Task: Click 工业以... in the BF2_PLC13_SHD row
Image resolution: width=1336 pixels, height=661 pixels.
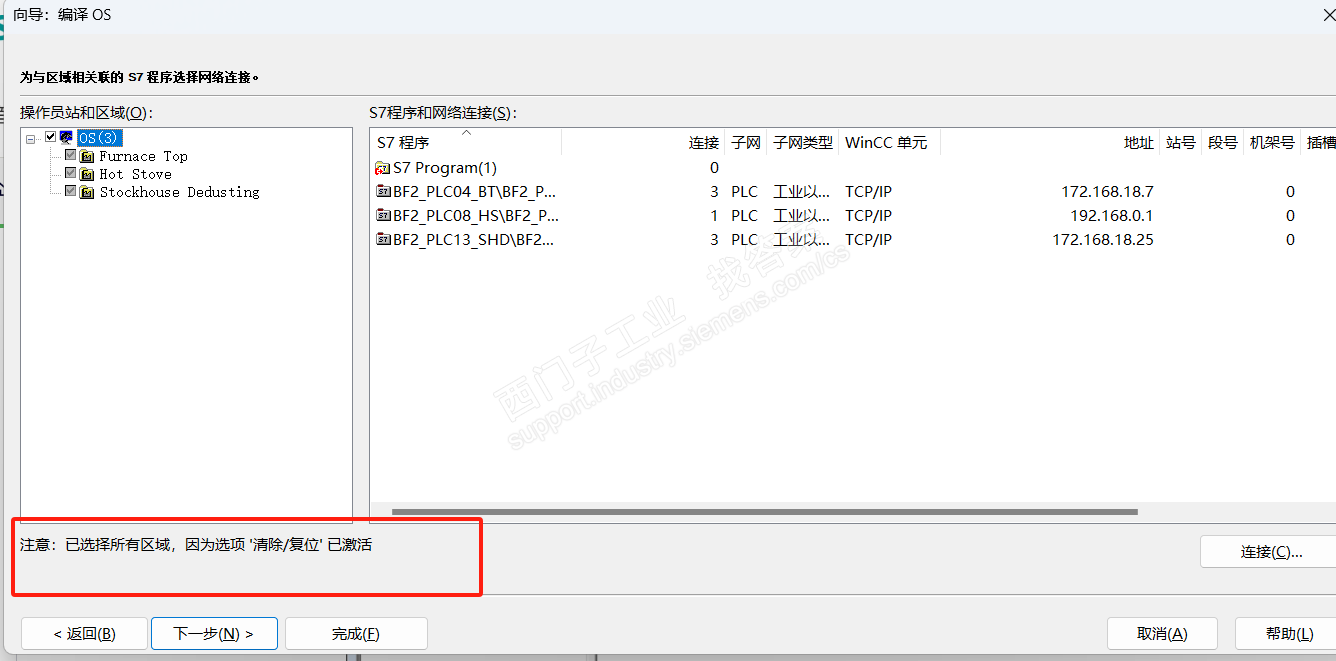Action: tap(801, 239)
